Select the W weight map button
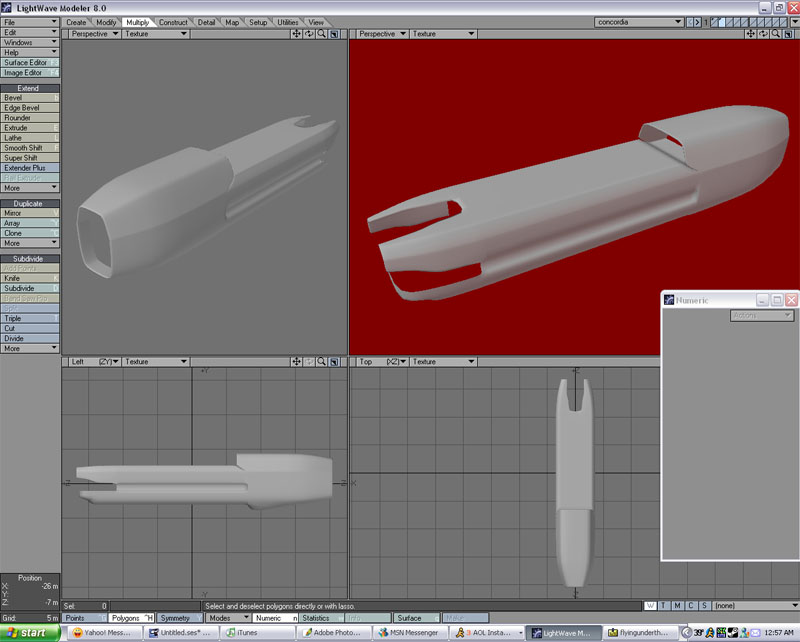 click(650, 605)
